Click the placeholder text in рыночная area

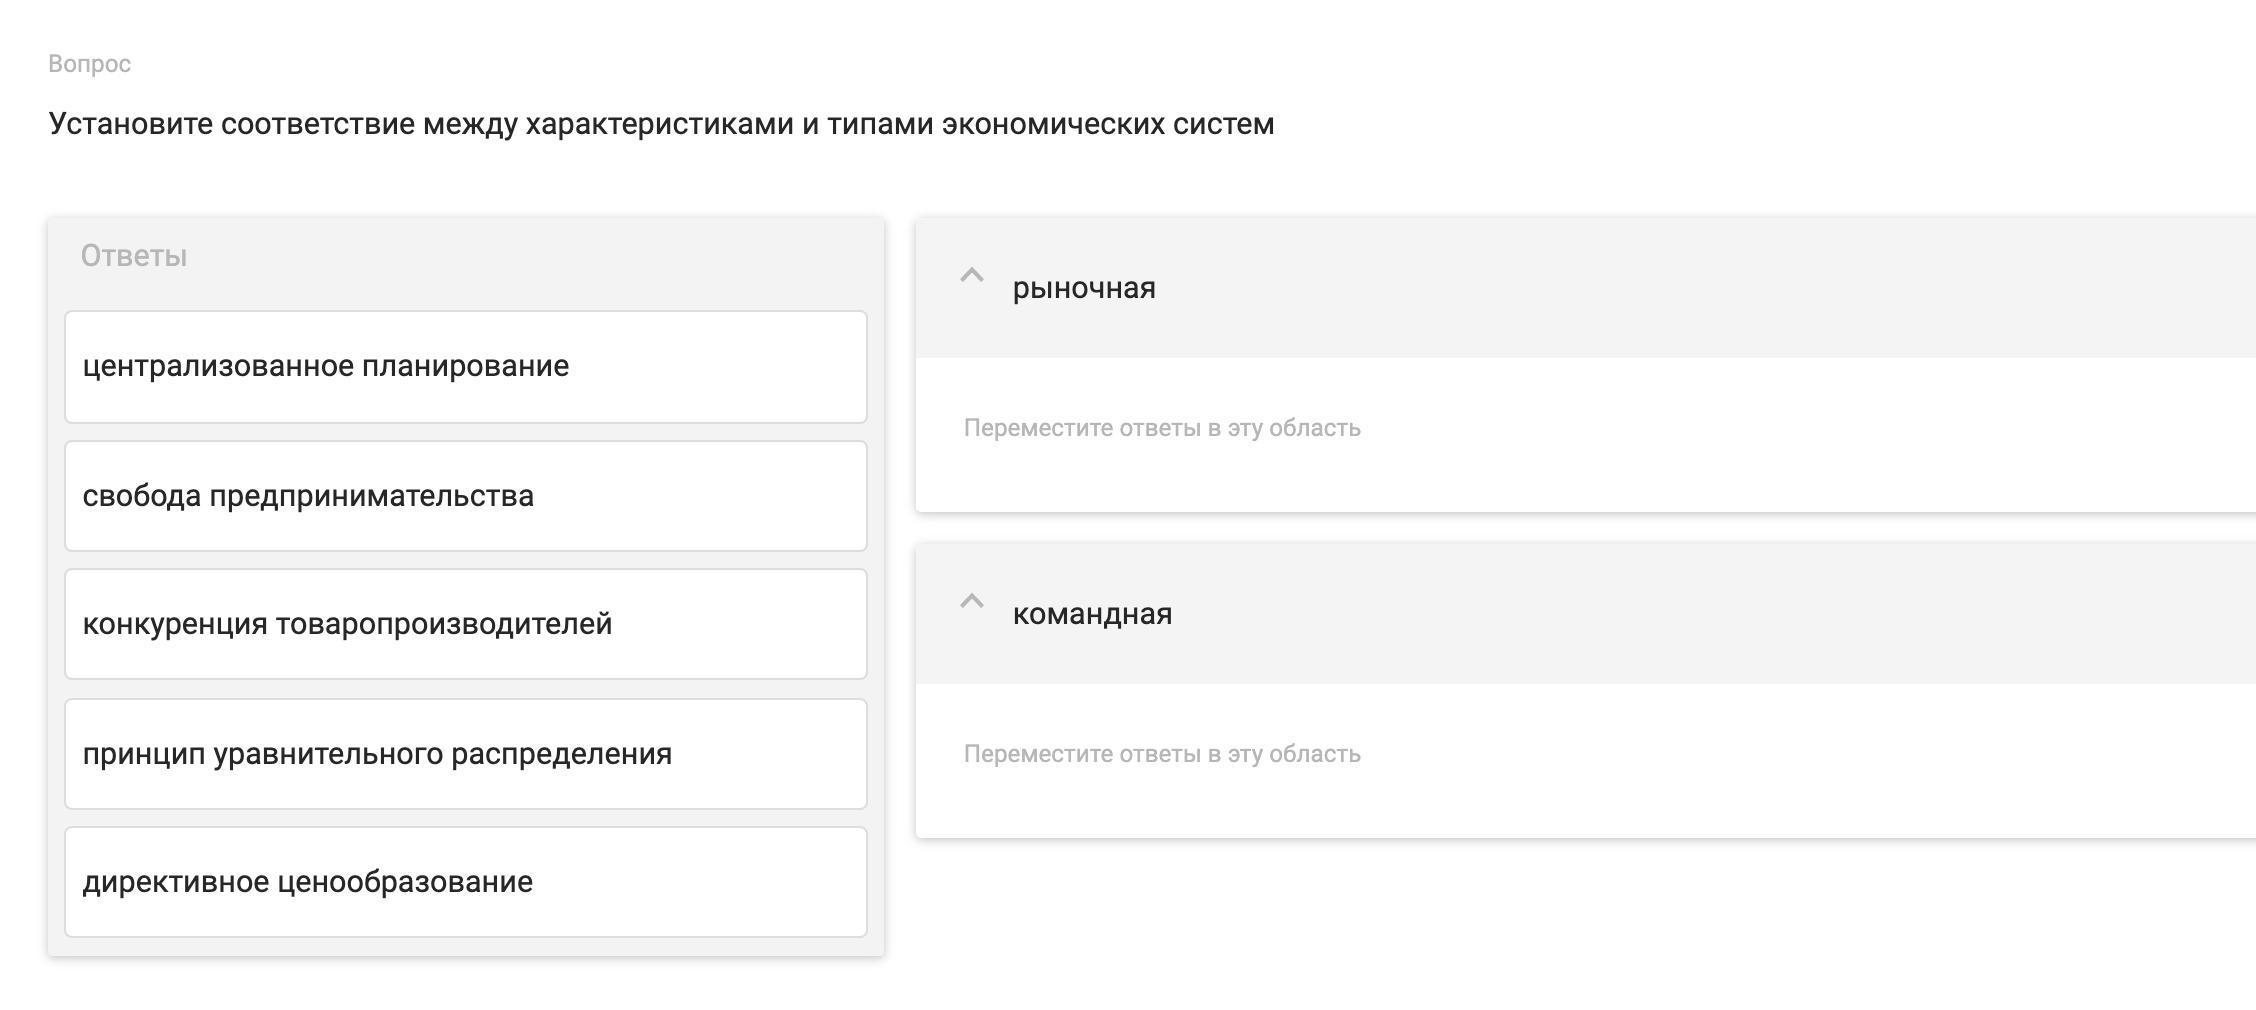point(1162,428)
